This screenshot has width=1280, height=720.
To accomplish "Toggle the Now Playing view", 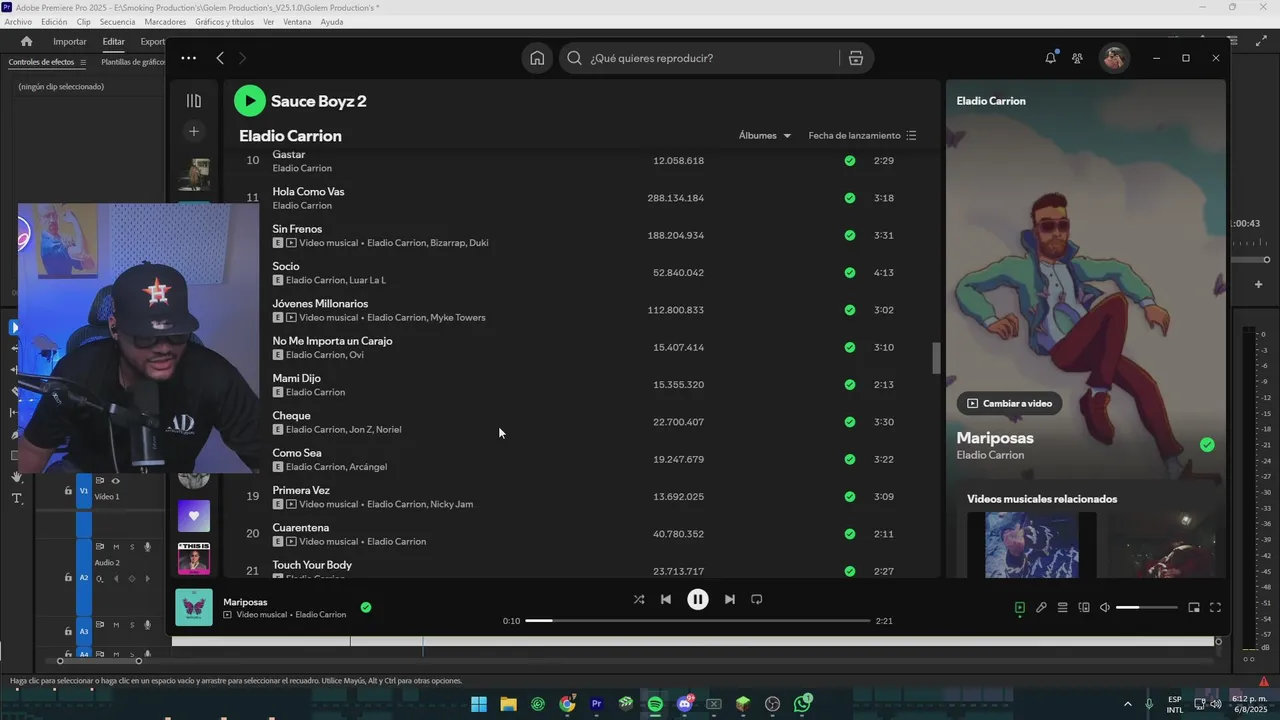I will click(1020, 607).
